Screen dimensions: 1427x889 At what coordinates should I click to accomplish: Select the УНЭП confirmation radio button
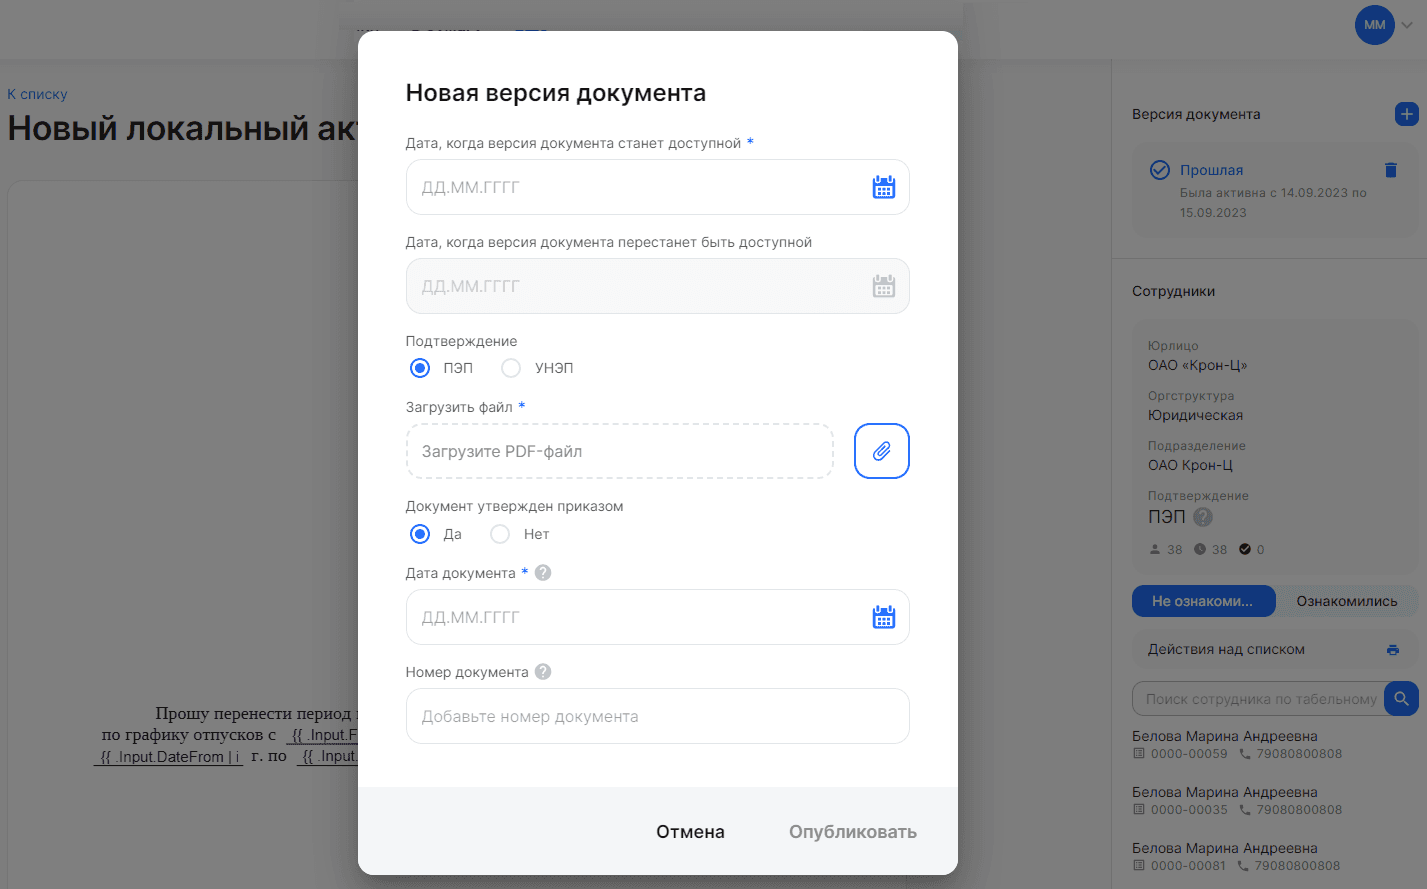(511, 368)
